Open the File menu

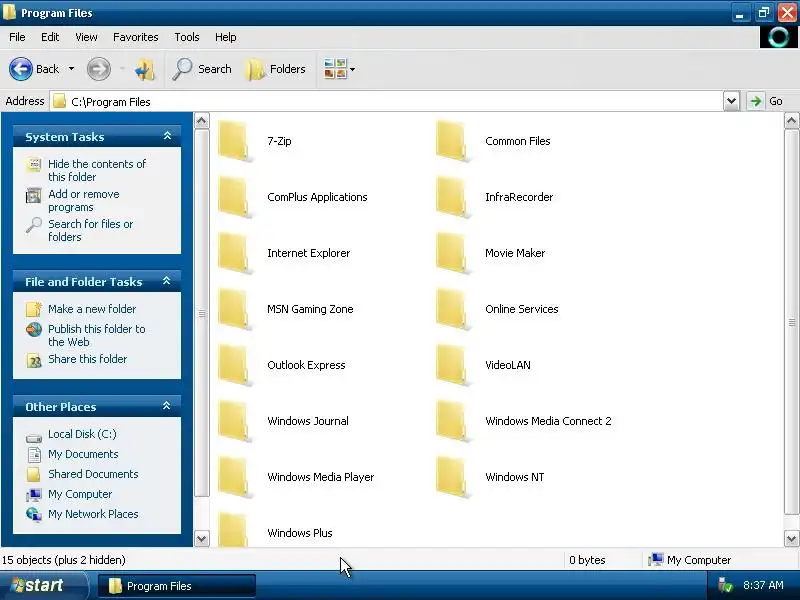(x=17, y=37)
